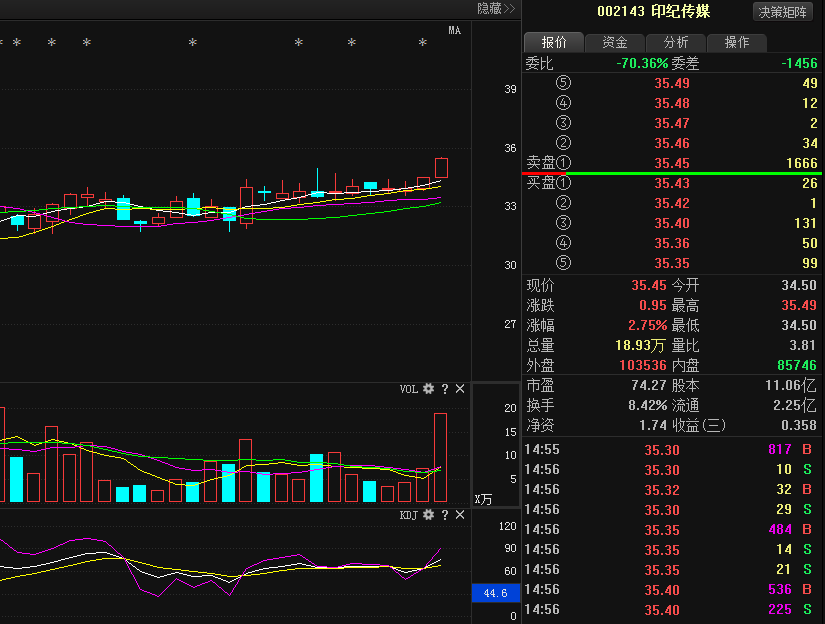825x624 pixels.
Task: Select sell level ③ price 35.47
Action: (x=672, y=123)
